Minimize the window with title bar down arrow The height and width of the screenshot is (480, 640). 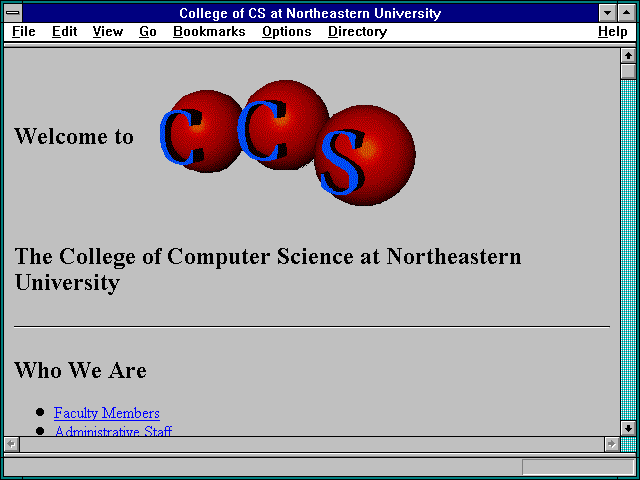coord(607,13)
